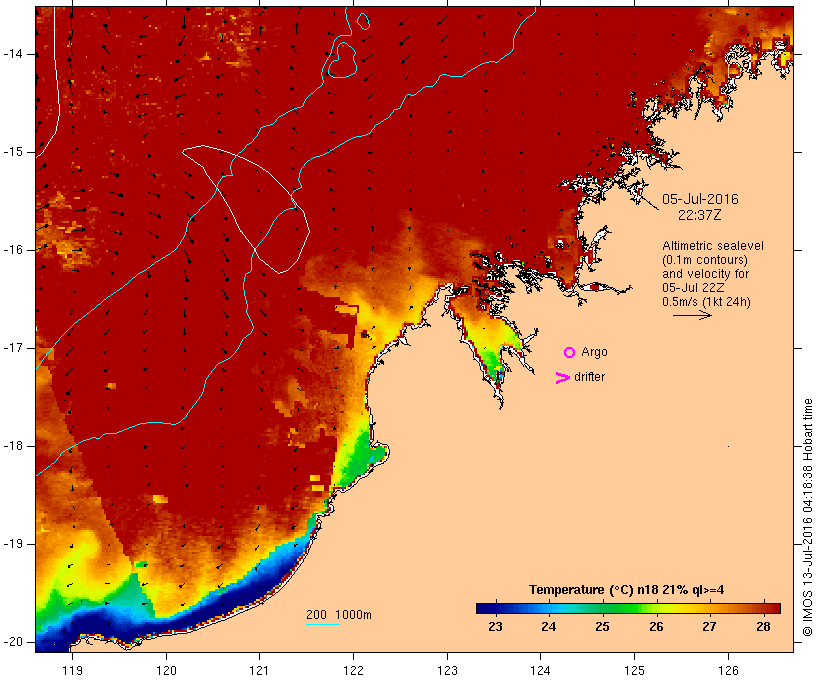Click the latitude label '-18'
Viewport: 820px width, 680px height.
coord(13,446)
